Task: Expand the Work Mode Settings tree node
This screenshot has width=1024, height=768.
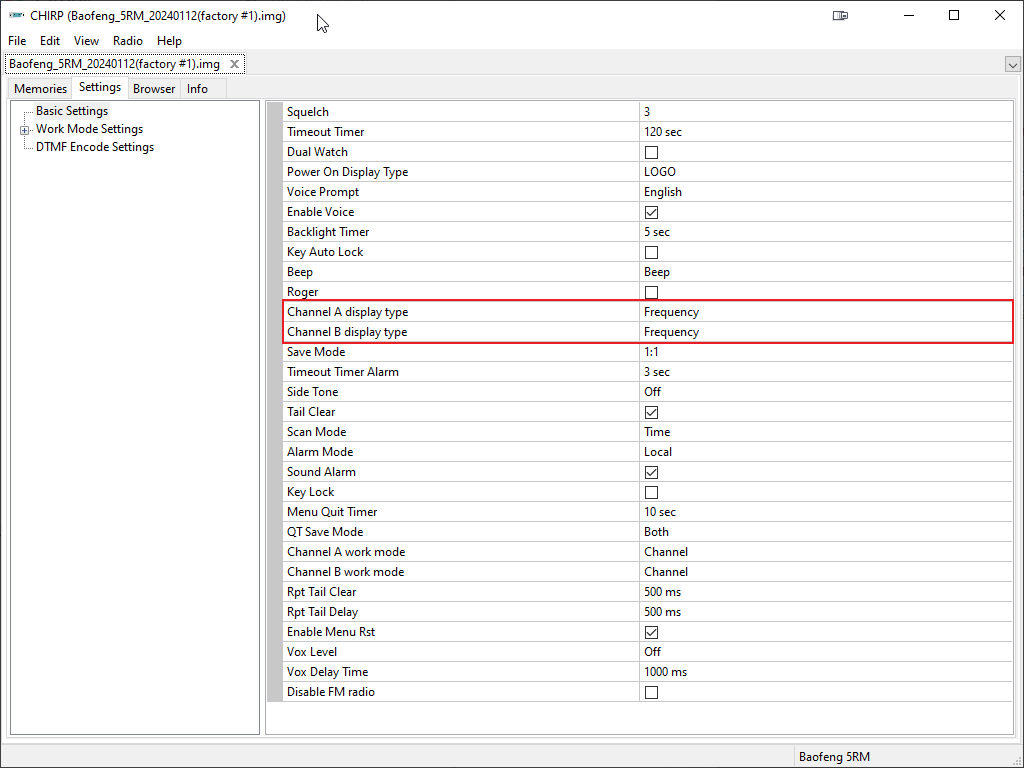Action: [25, 130]
